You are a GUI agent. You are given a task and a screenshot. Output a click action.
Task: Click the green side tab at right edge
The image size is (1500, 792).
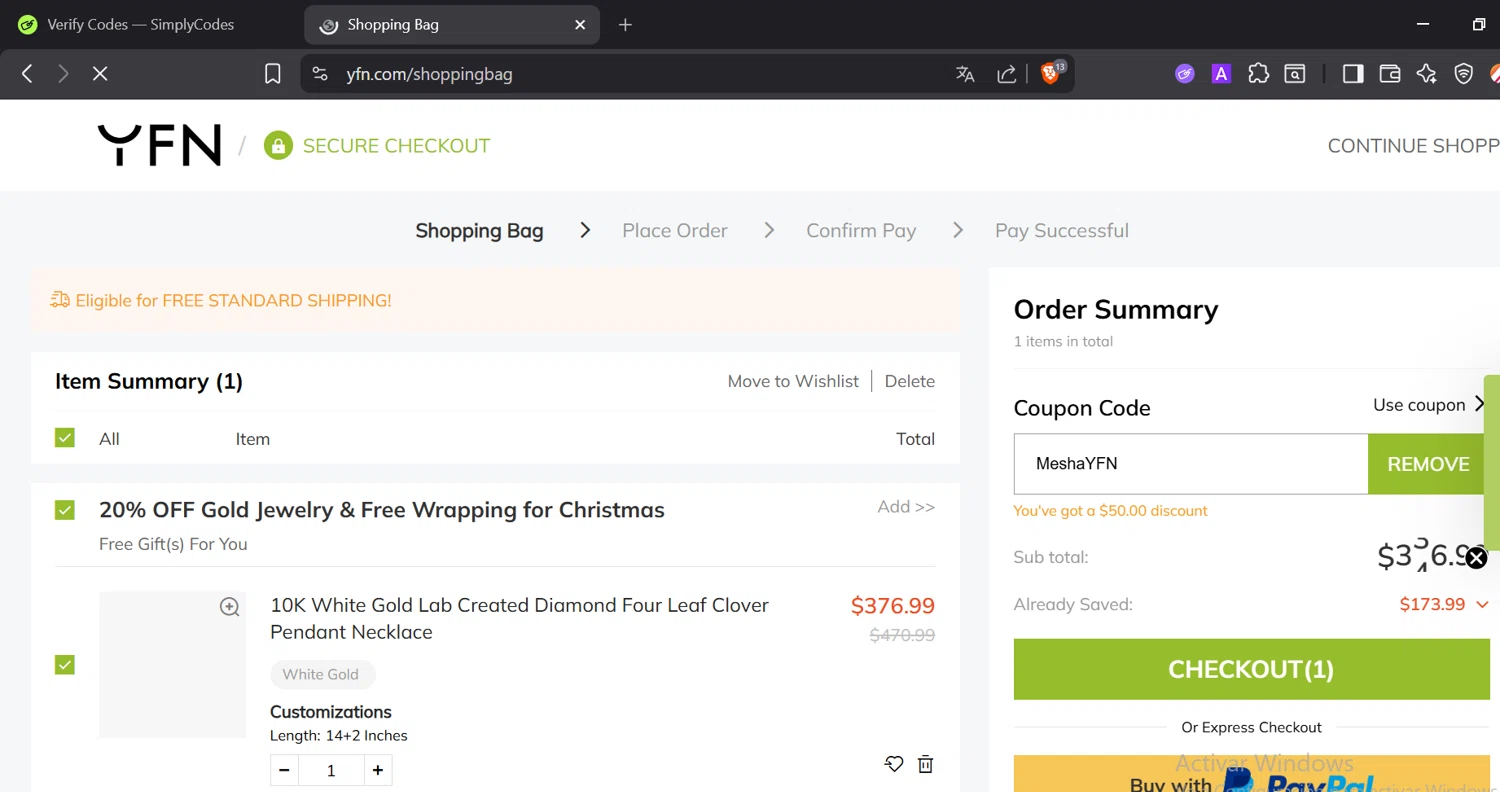click(x=1492, y=462)
